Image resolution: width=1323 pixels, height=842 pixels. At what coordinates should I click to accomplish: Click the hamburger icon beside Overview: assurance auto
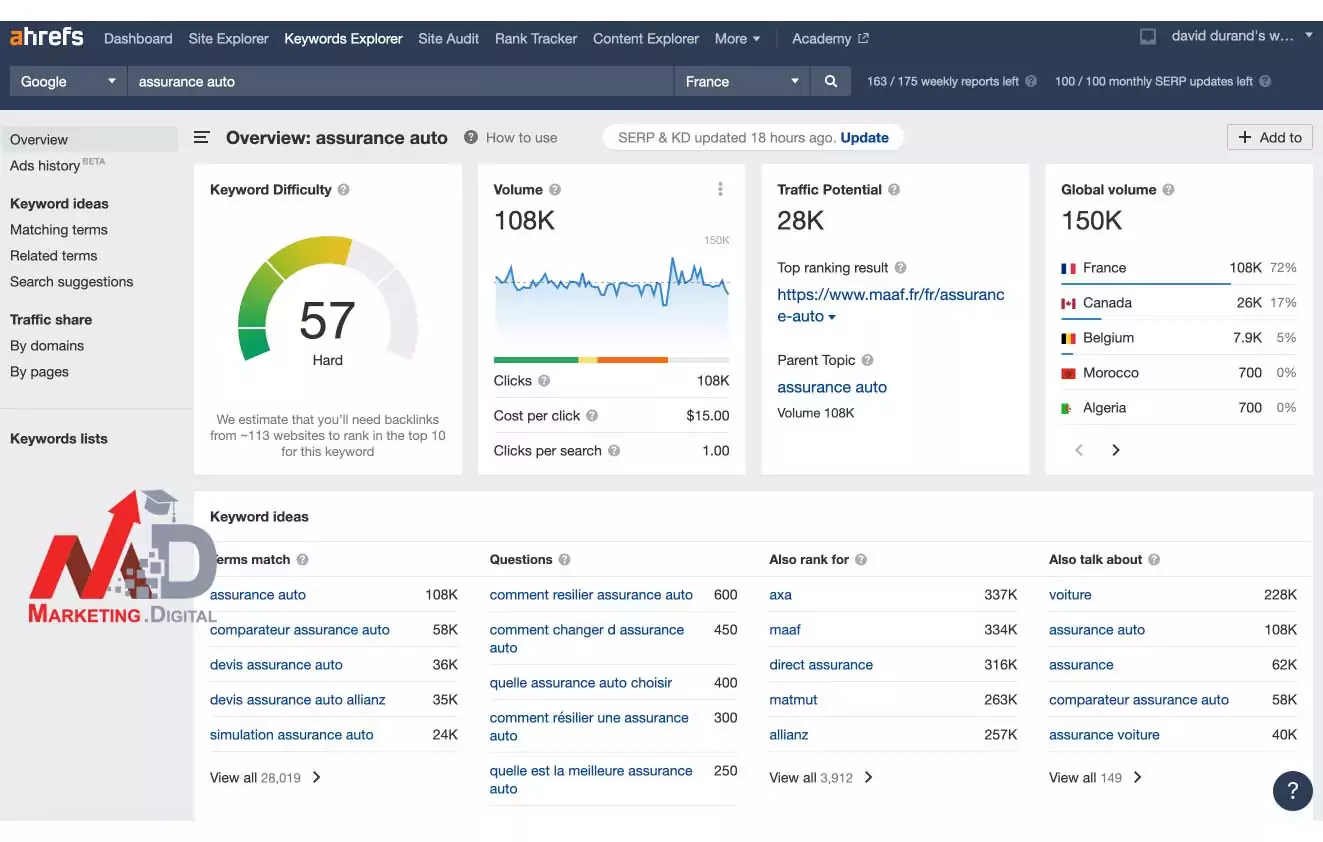tap(201, 137)
